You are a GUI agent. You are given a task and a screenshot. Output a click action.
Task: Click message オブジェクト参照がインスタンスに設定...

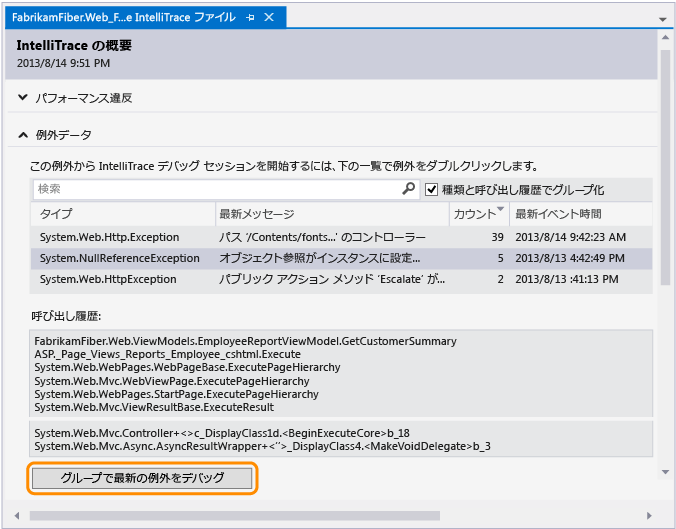319,258
